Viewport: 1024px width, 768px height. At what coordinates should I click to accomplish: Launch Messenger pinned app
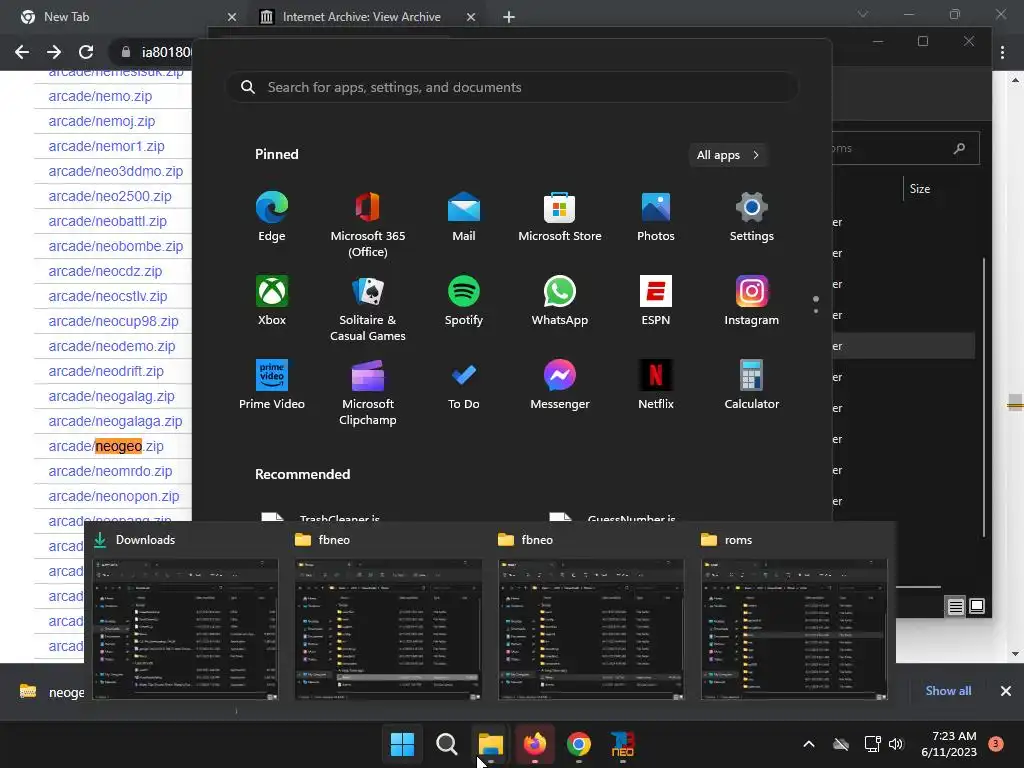click(x=560, y=385)
